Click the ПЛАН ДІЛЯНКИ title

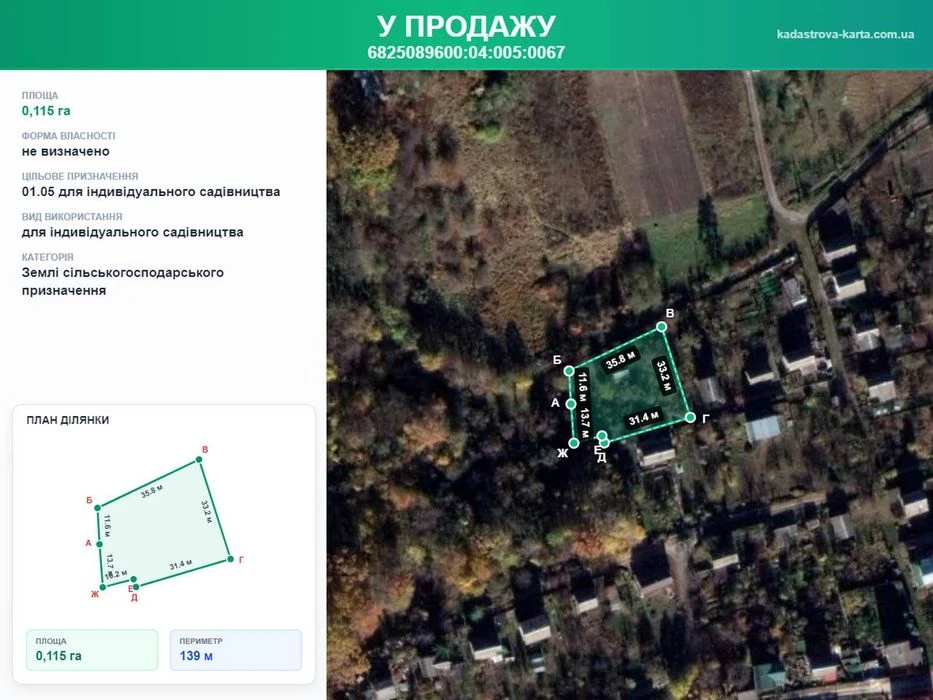67,420
